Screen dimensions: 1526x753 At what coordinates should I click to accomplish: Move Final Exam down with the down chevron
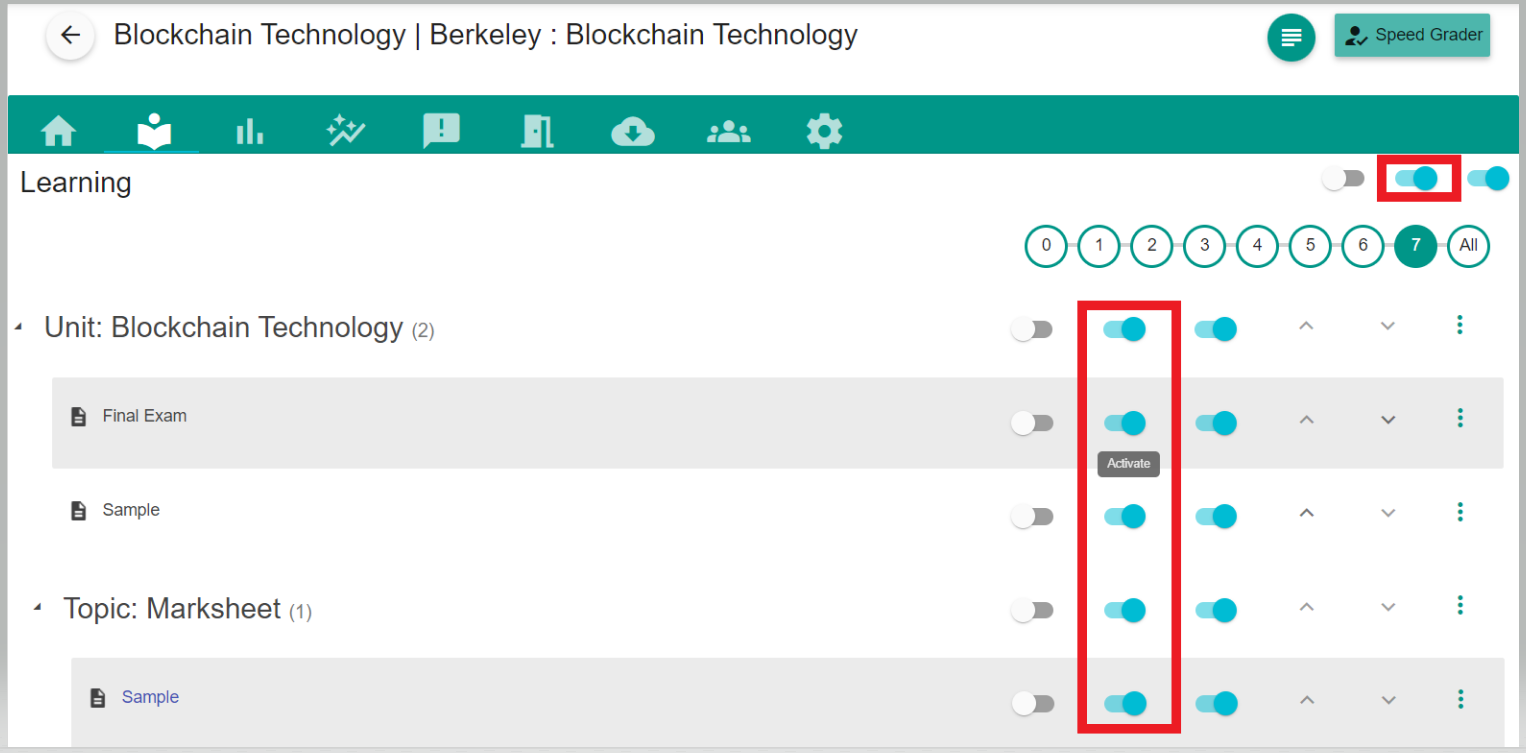click(x=1387, y=420)
